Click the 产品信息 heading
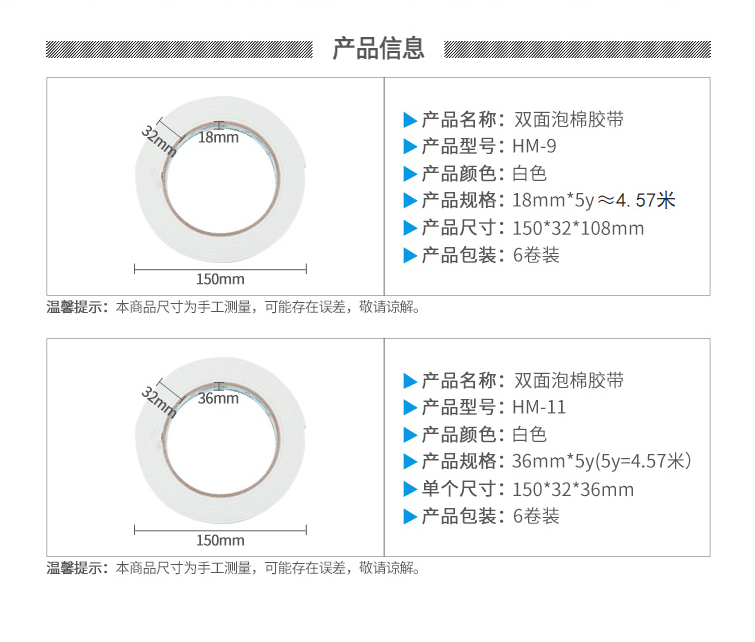The width and height of the screenshot is (755, 642). 378,49
